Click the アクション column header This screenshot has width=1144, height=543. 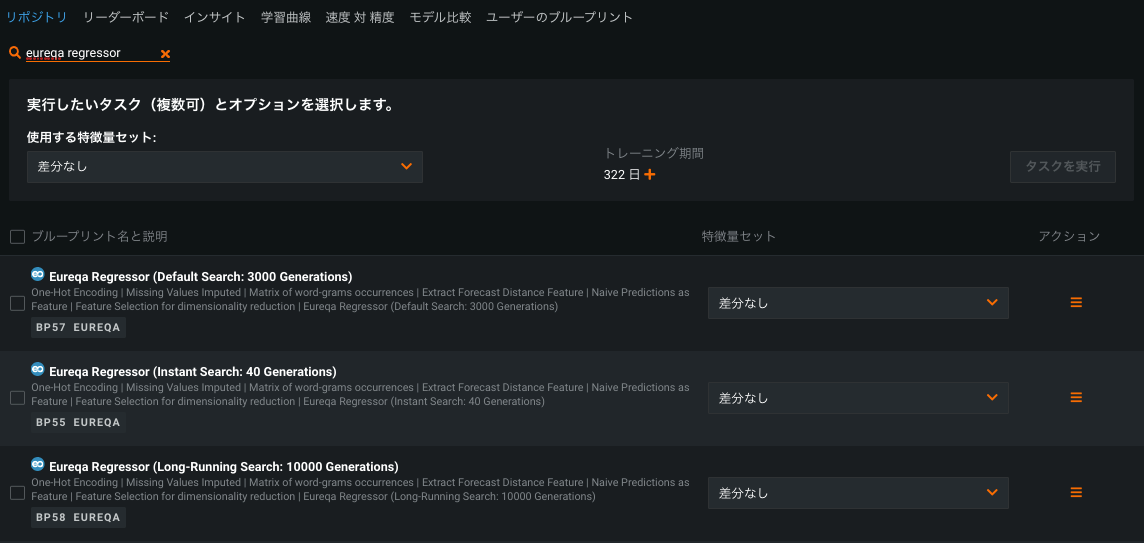click(1069, 236)
